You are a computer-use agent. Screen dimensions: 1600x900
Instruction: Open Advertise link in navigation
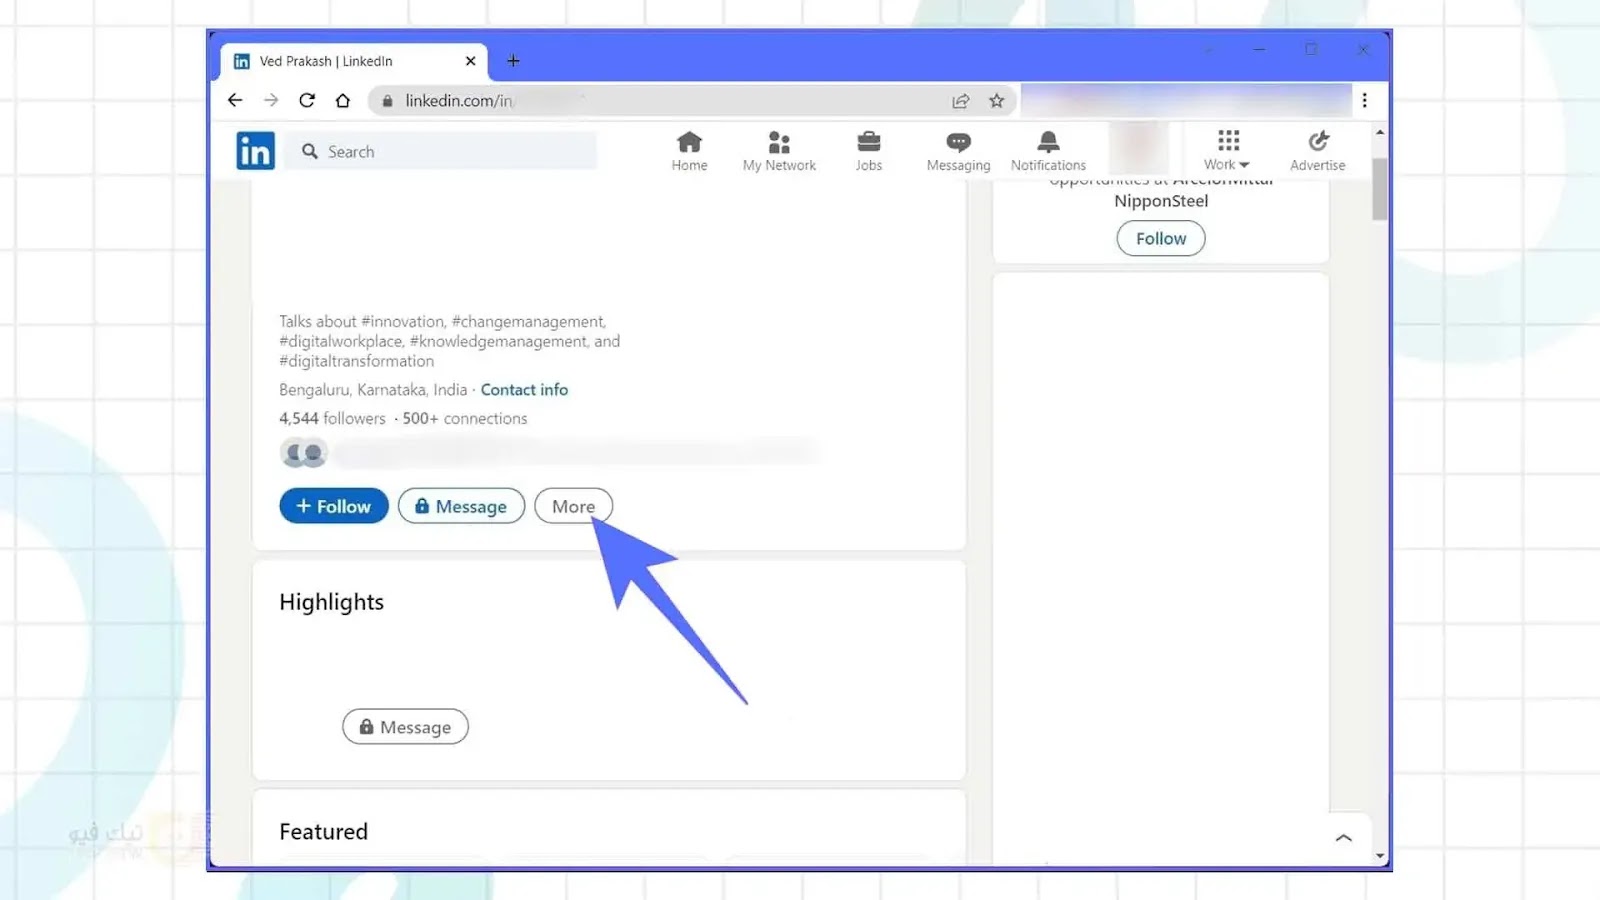(x=1318, y=151)
